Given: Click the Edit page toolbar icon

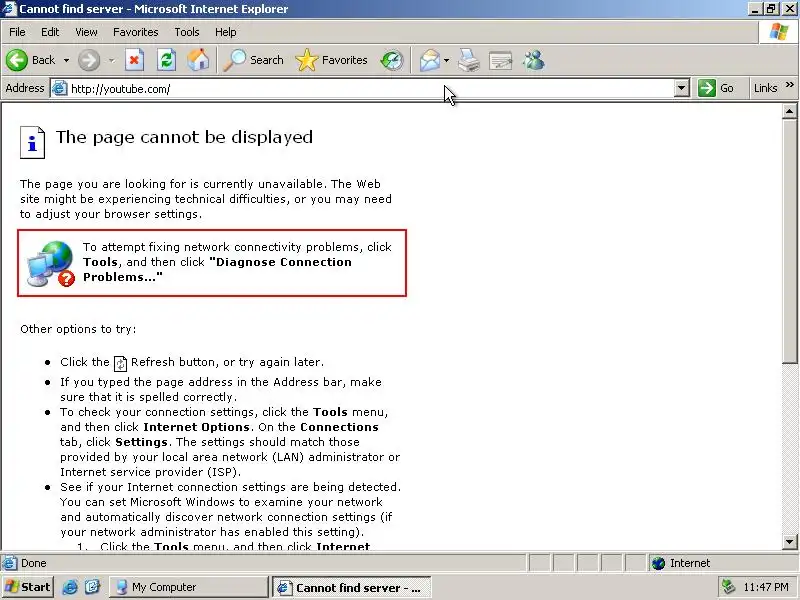Looking at the screenshot, I should point(501,60).
